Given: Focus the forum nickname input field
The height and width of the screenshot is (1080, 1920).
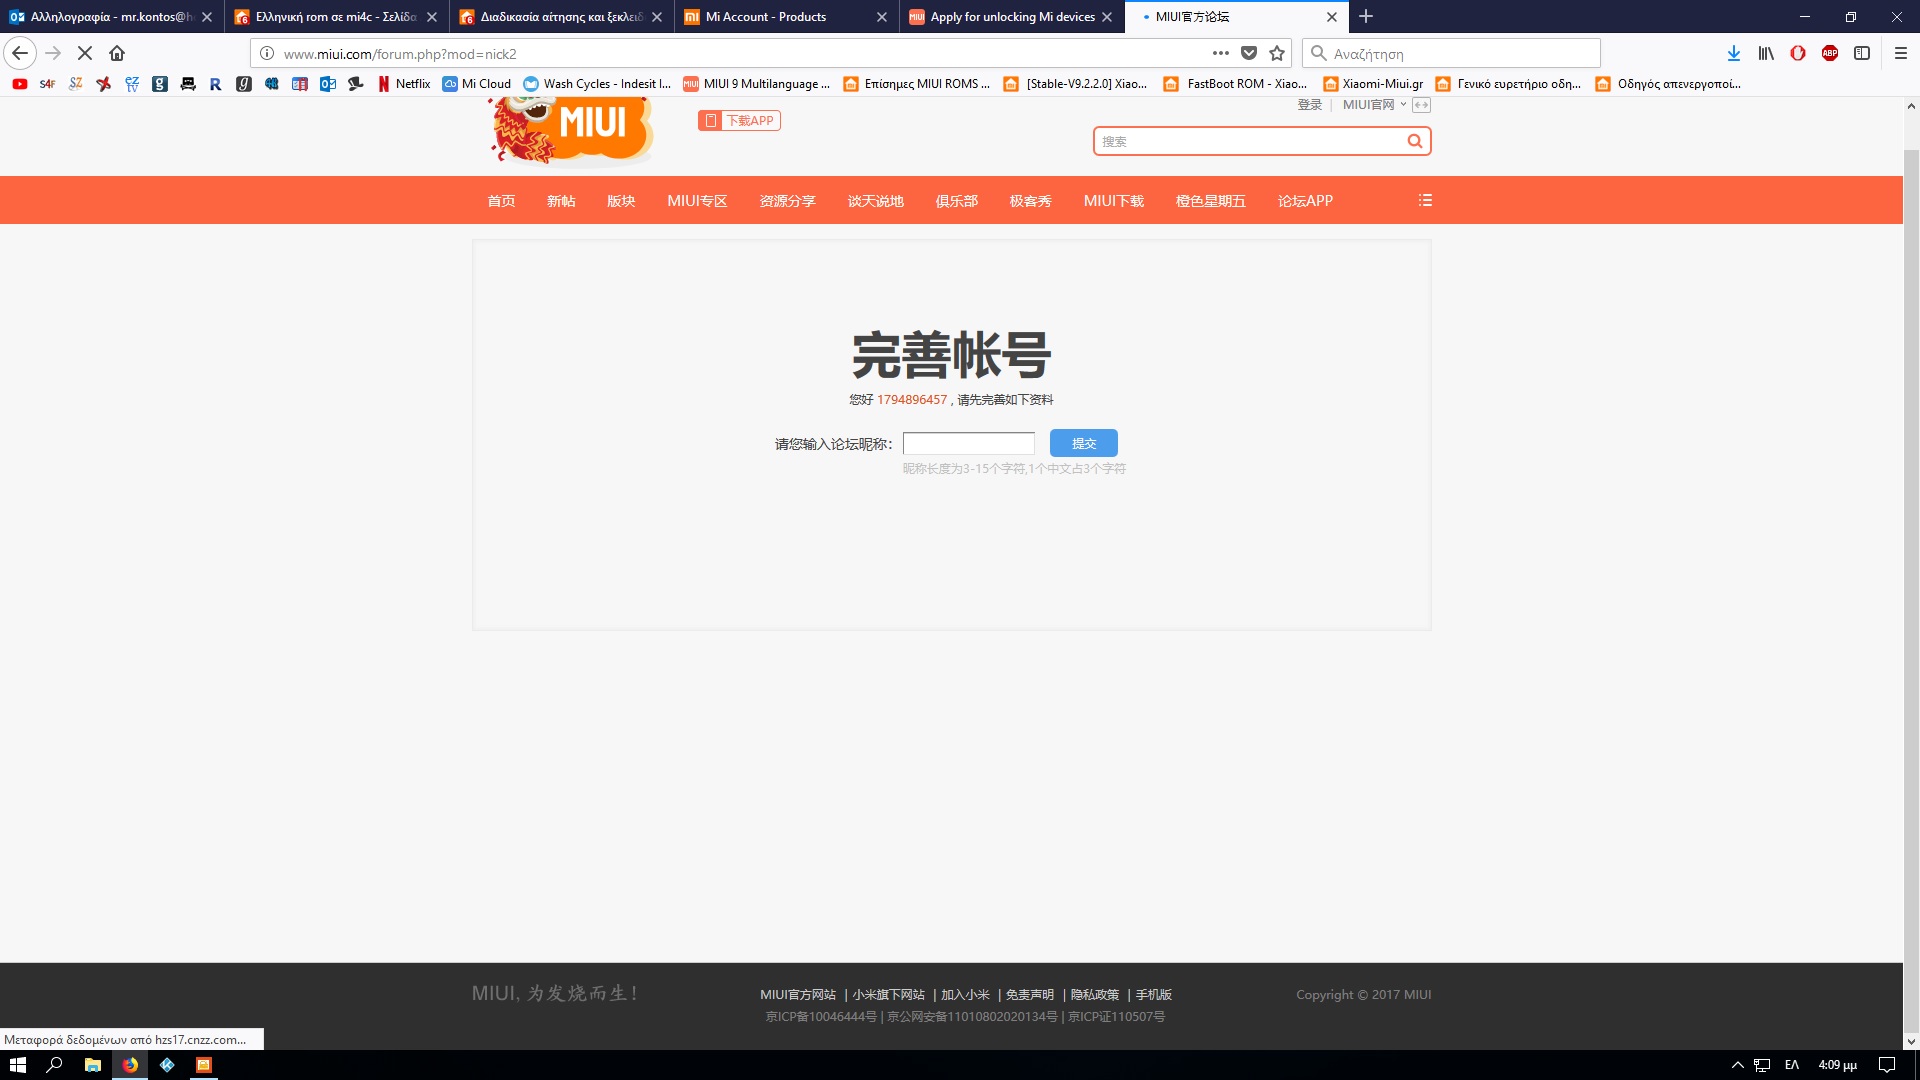Looking at the screenshot, I should pos(968,443).
